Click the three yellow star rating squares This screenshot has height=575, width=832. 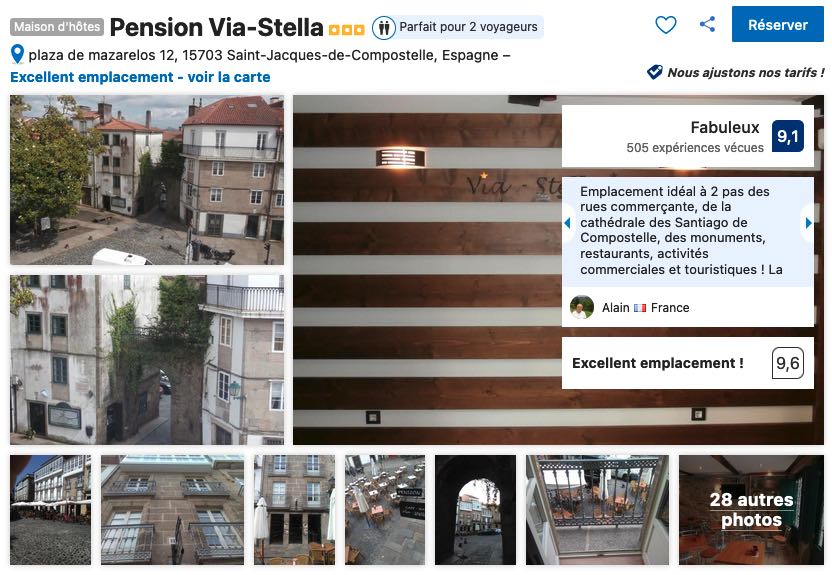coord(346,30)
